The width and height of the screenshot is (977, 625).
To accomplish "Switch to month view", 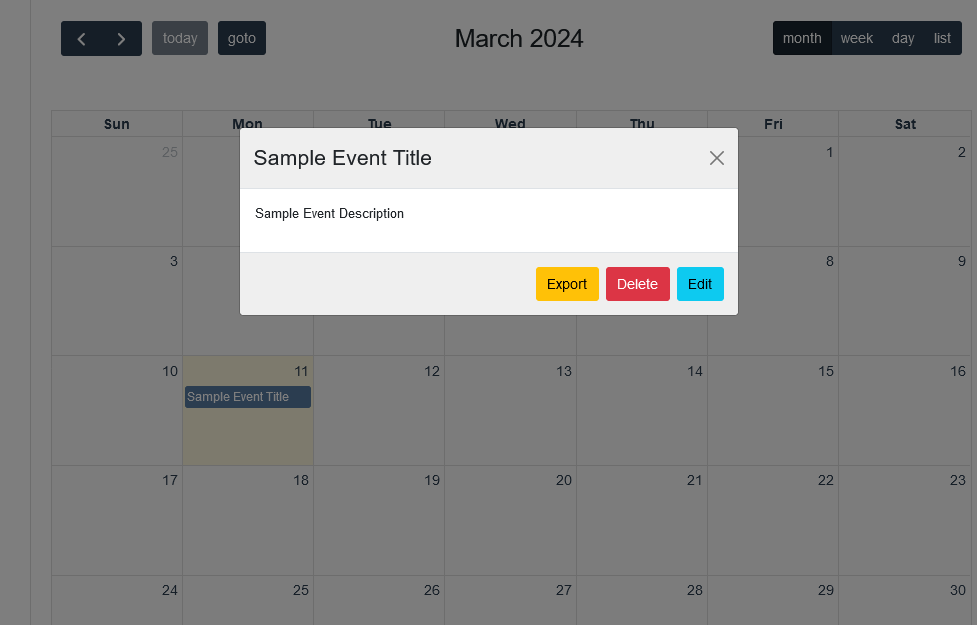I will point(802,39).
